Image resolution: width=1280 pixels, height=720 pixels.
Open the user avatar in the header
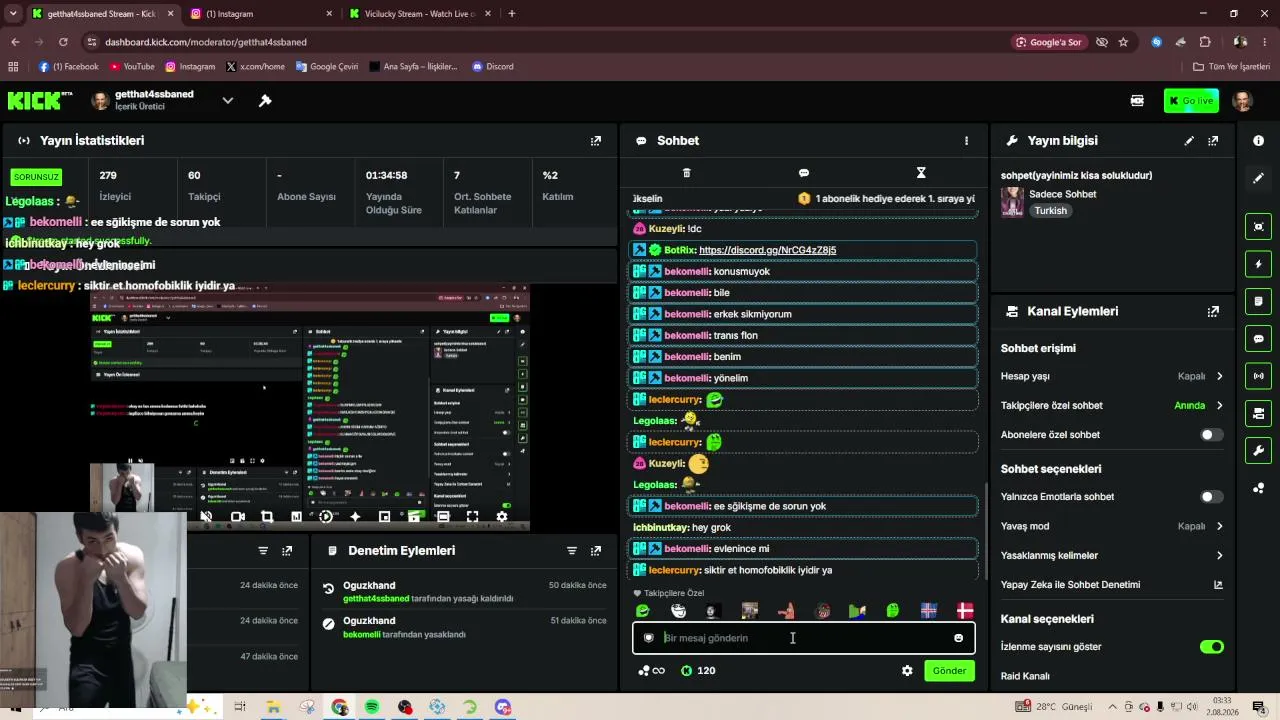pyautogui.click(x=1243, y=100)
